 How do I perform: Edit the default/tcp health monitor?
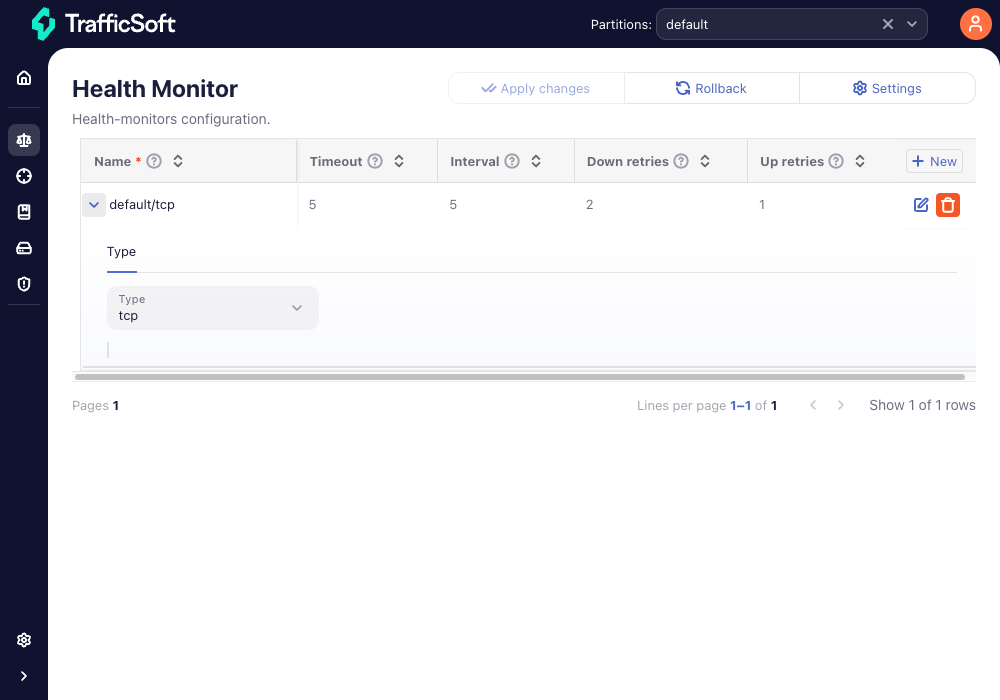(x=921, y=205)
